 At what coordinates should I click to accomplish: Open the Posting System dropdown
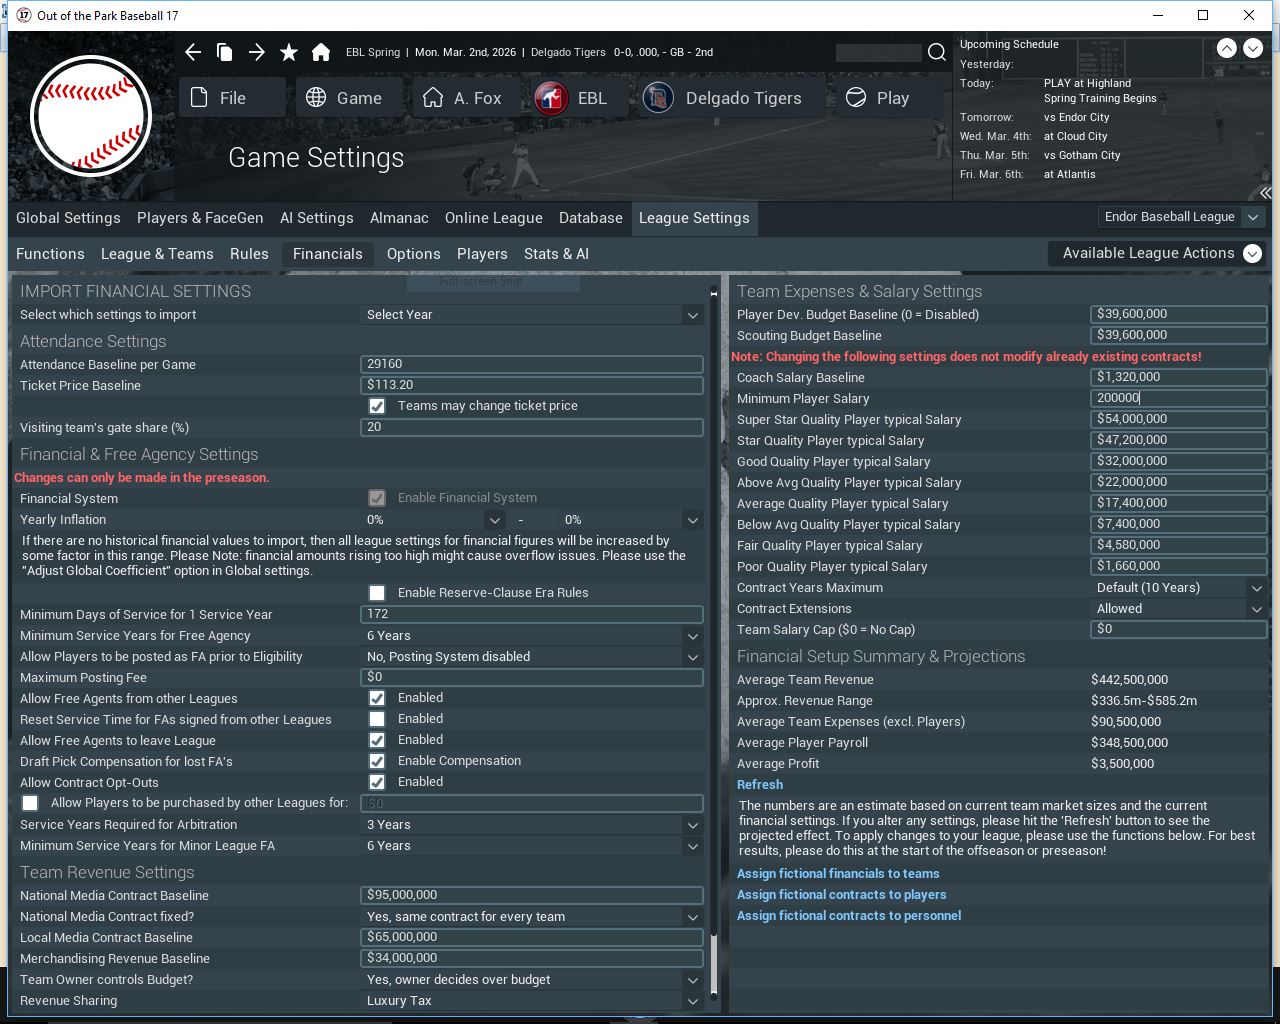pyautogui.click(x=531, y=657)
